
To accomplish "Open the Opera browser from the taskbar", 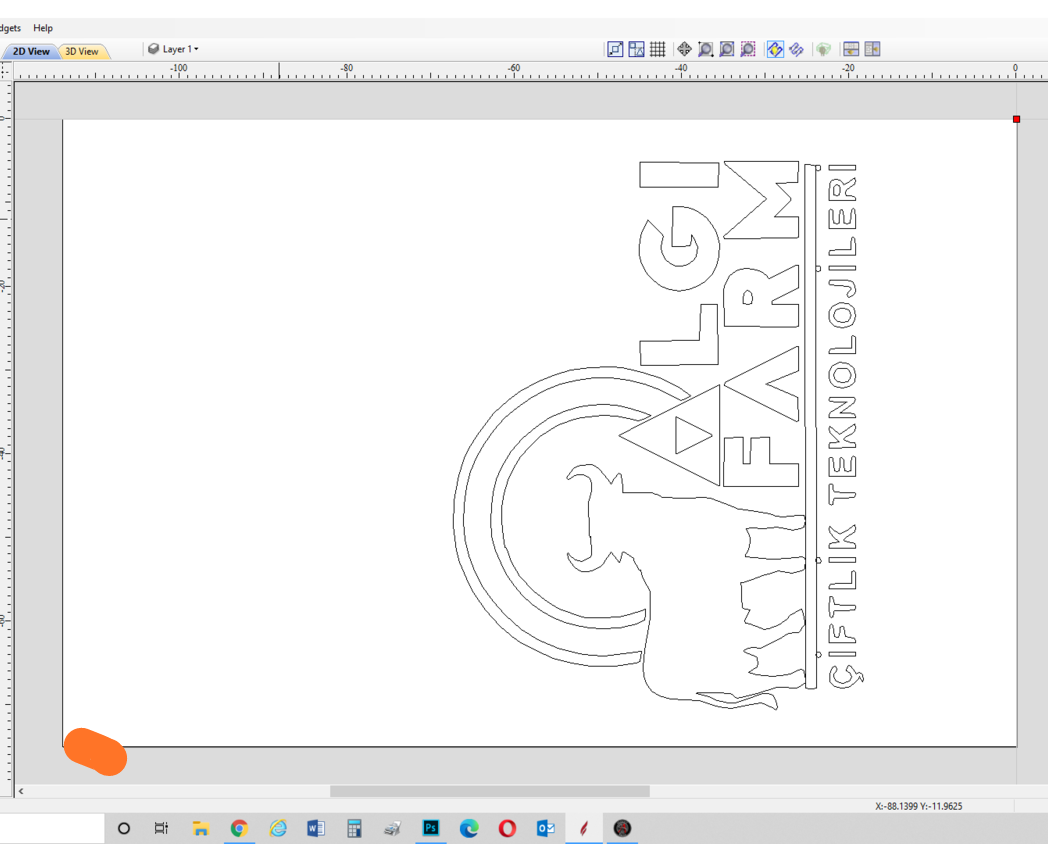I will [x=507, y=829].
